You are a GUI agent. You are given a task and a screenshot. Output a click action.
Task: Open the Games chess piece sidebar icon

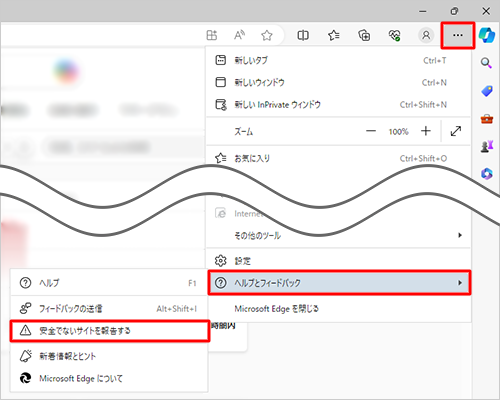487,146
